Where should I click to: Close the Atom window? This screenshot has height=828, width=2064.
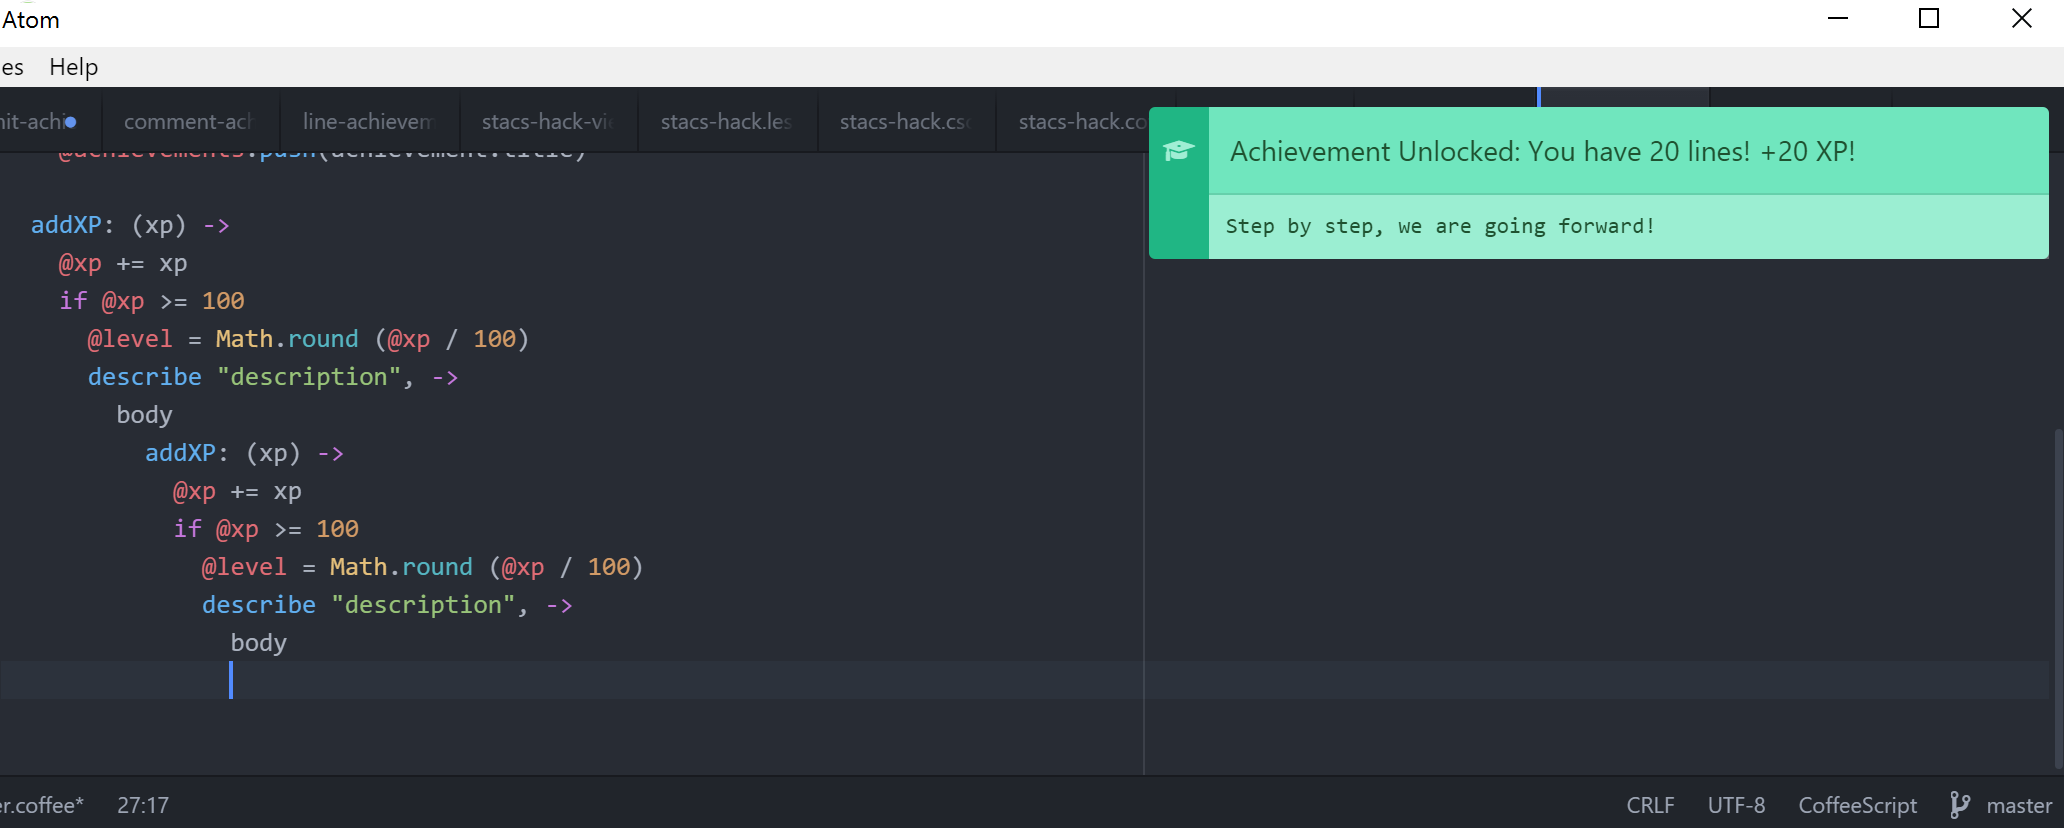(x=2021, y=18)
